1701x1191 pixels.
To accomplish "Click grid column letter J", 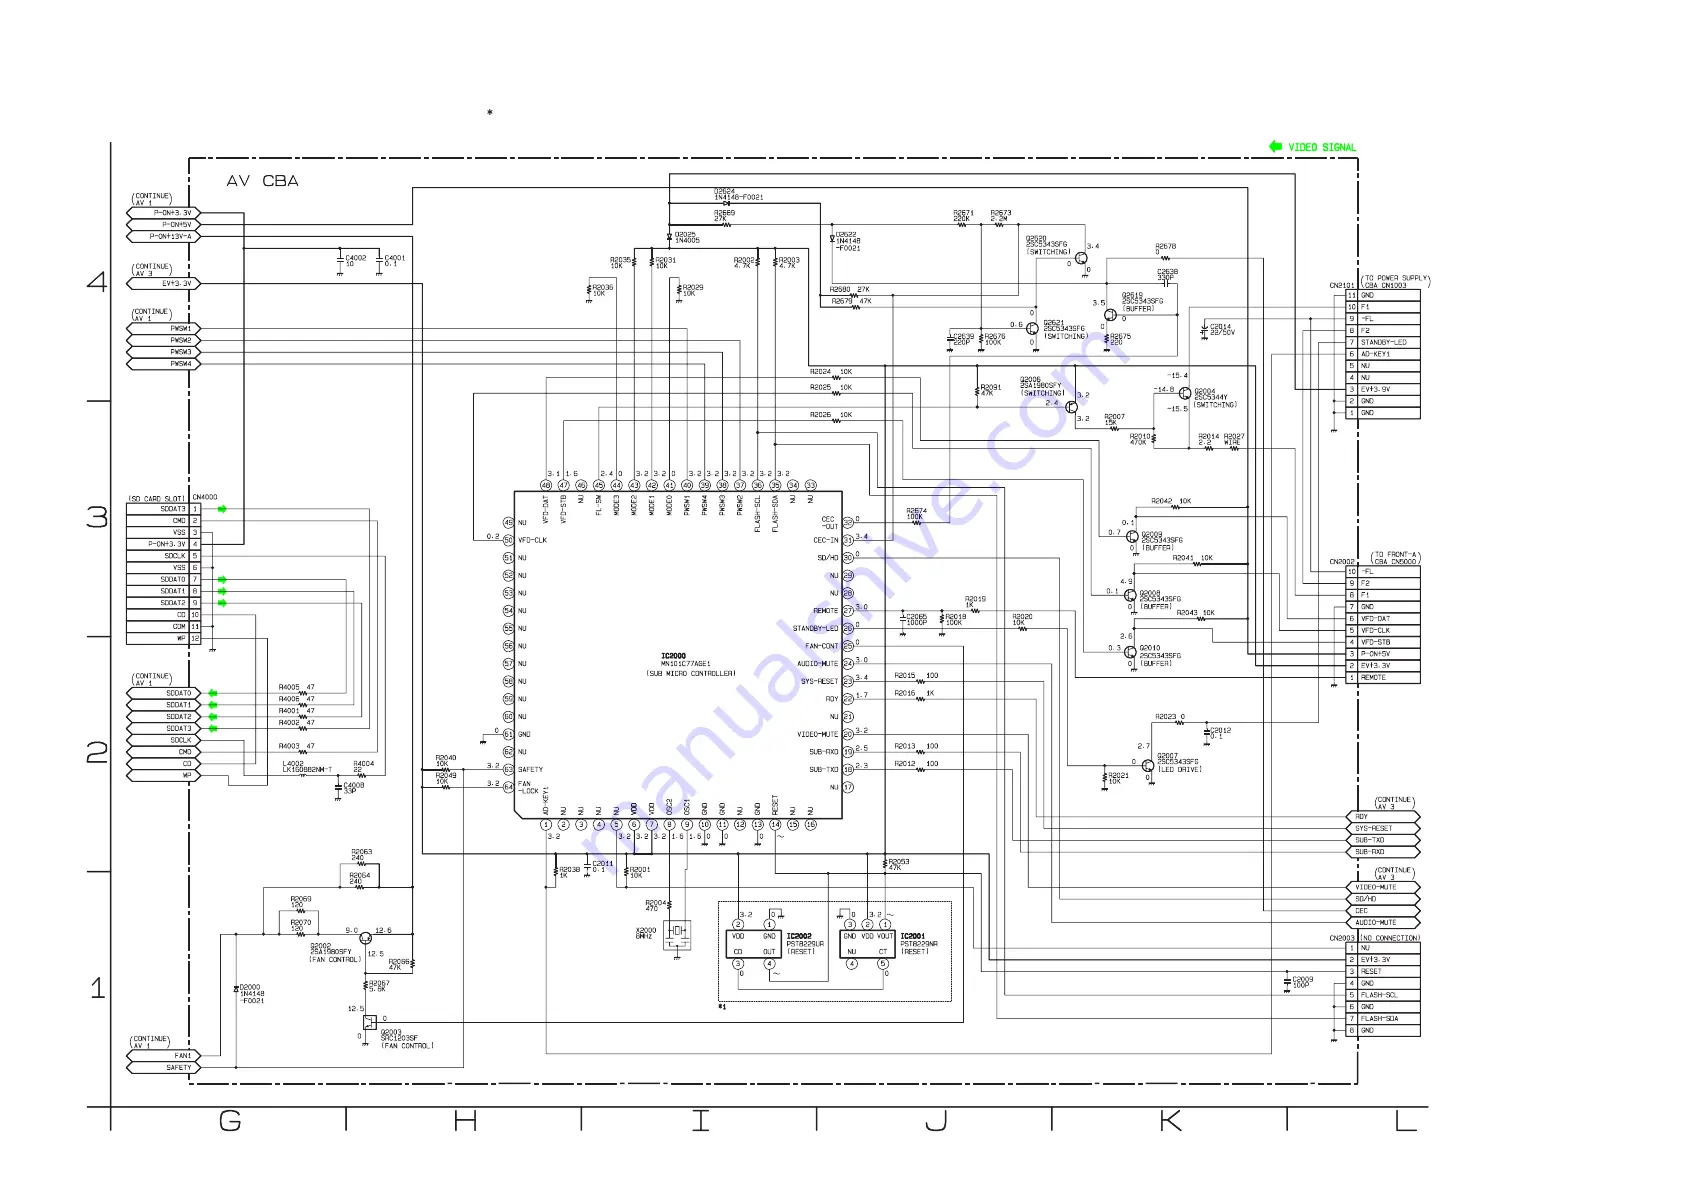I will pos(936,1121).
